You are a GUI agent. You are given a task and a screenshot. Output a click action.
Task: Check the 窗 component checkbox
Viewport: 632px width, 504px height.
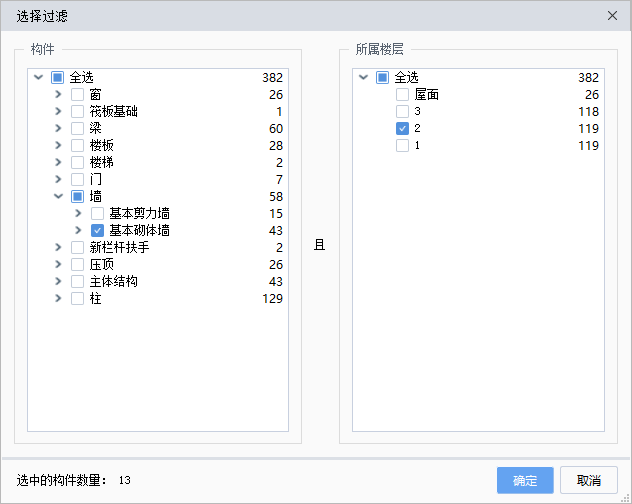77,95
